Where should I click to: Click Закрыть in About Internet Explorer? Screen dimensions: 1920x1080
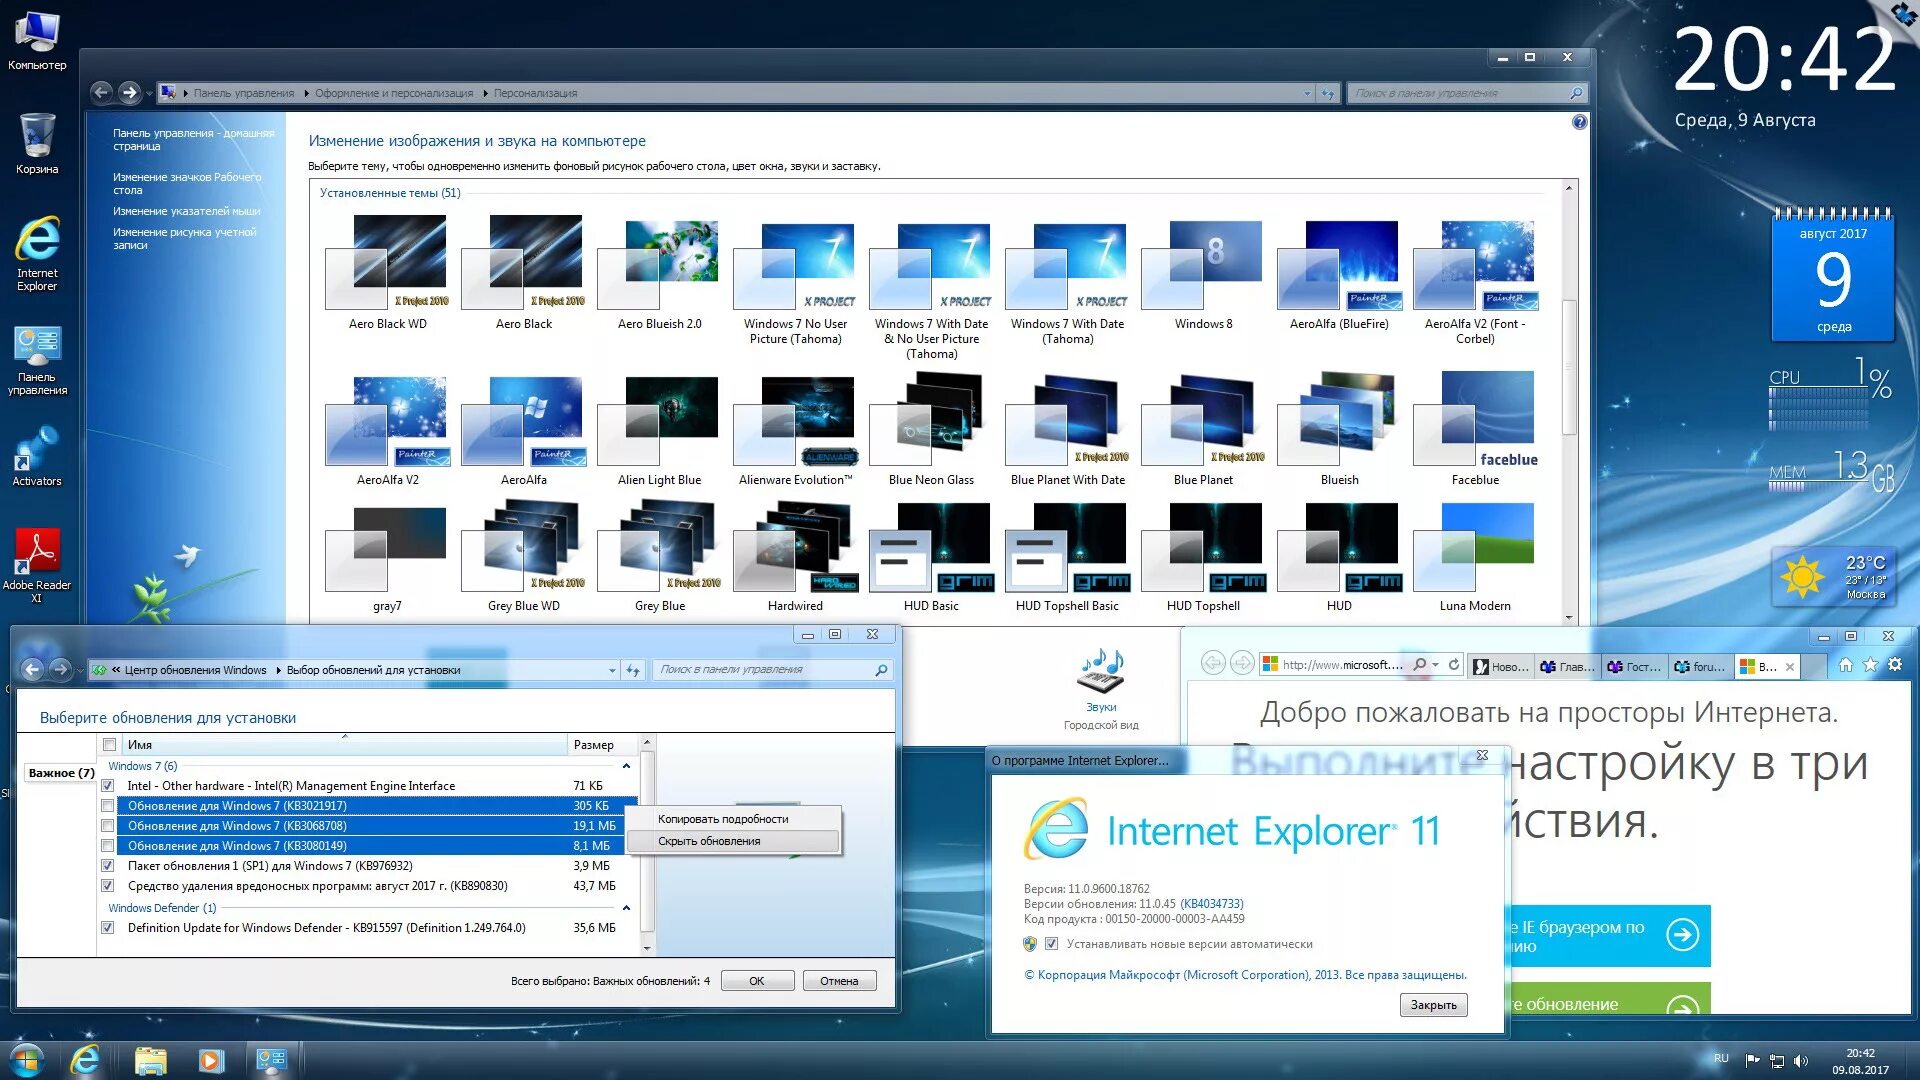(1433, 1005)
